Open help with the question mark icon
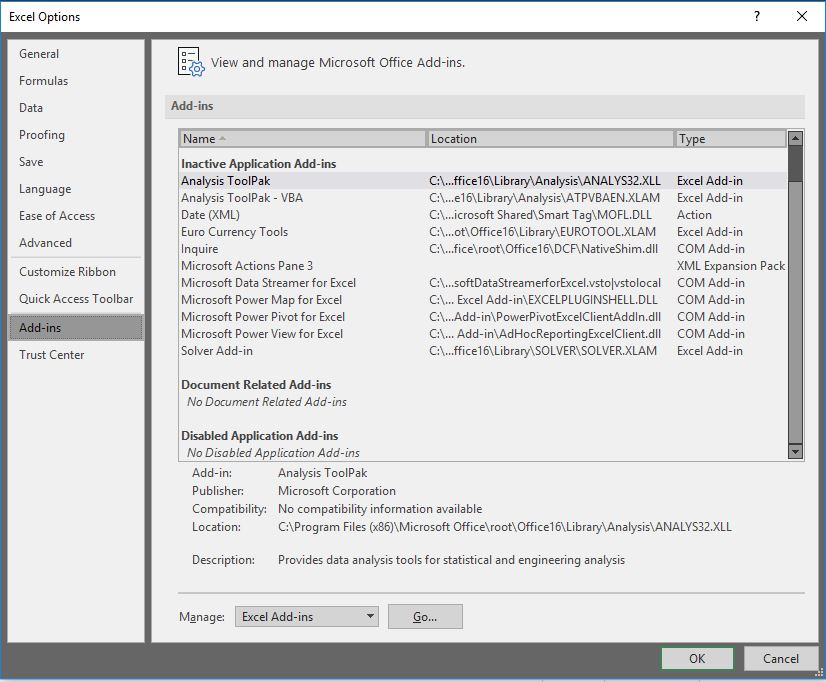826x682 pixels. click(757, 16)
